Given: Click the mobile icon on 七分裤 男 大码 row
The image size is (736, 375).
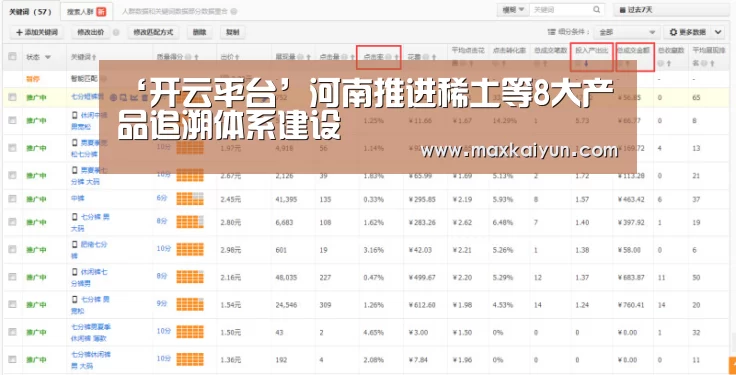Looking at the screenshot, I should [x=74, y=217].
